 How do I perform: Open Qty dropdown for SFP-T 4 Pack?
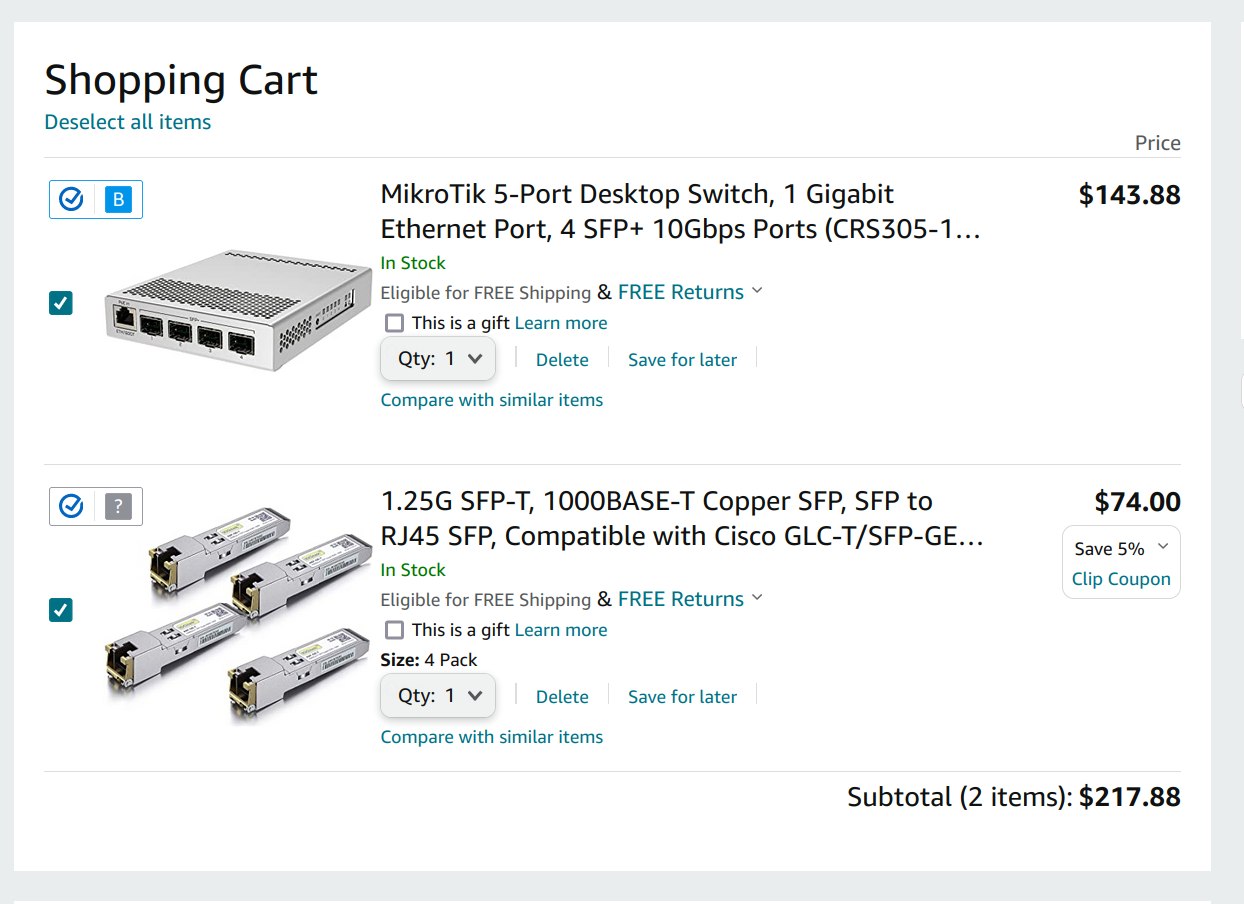[438, 696]
